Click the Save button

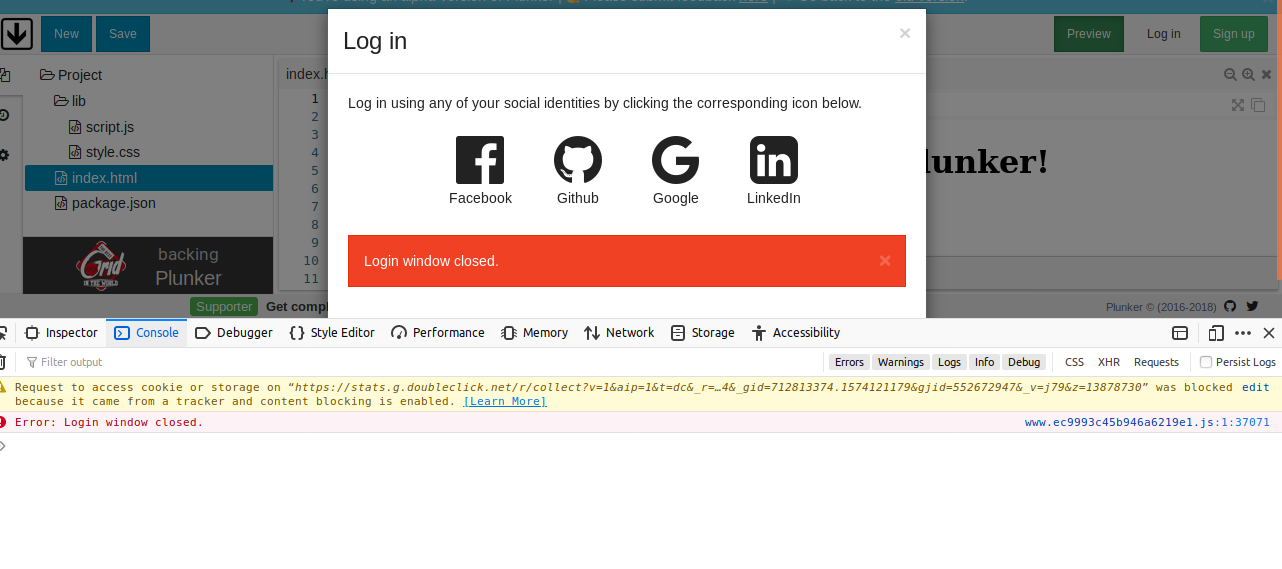pyautogui.click(x=123, y=34)
